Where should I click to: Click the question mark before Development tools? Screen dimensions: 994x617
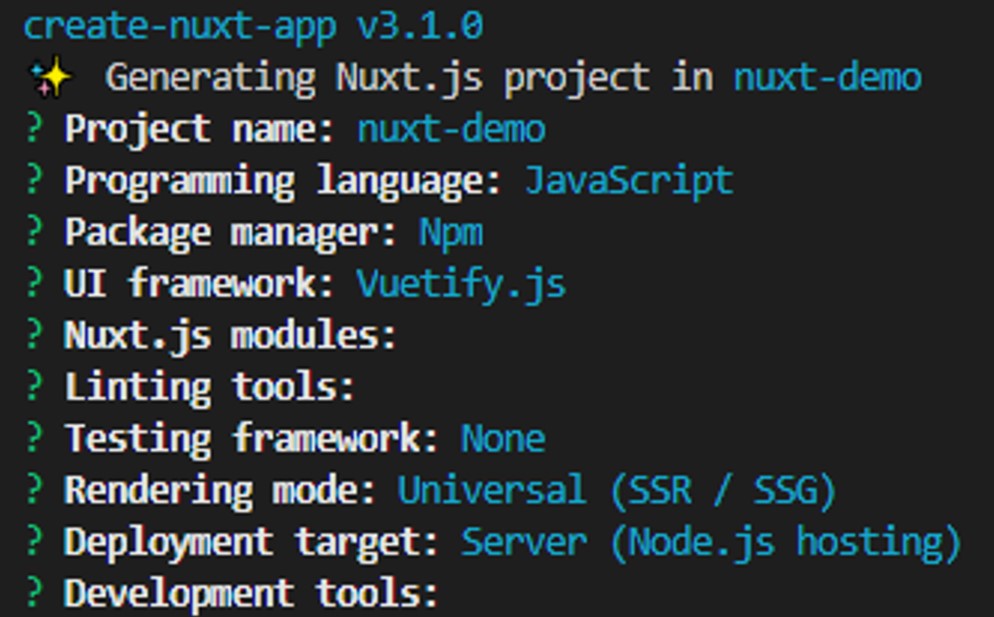tap(30, 593)
